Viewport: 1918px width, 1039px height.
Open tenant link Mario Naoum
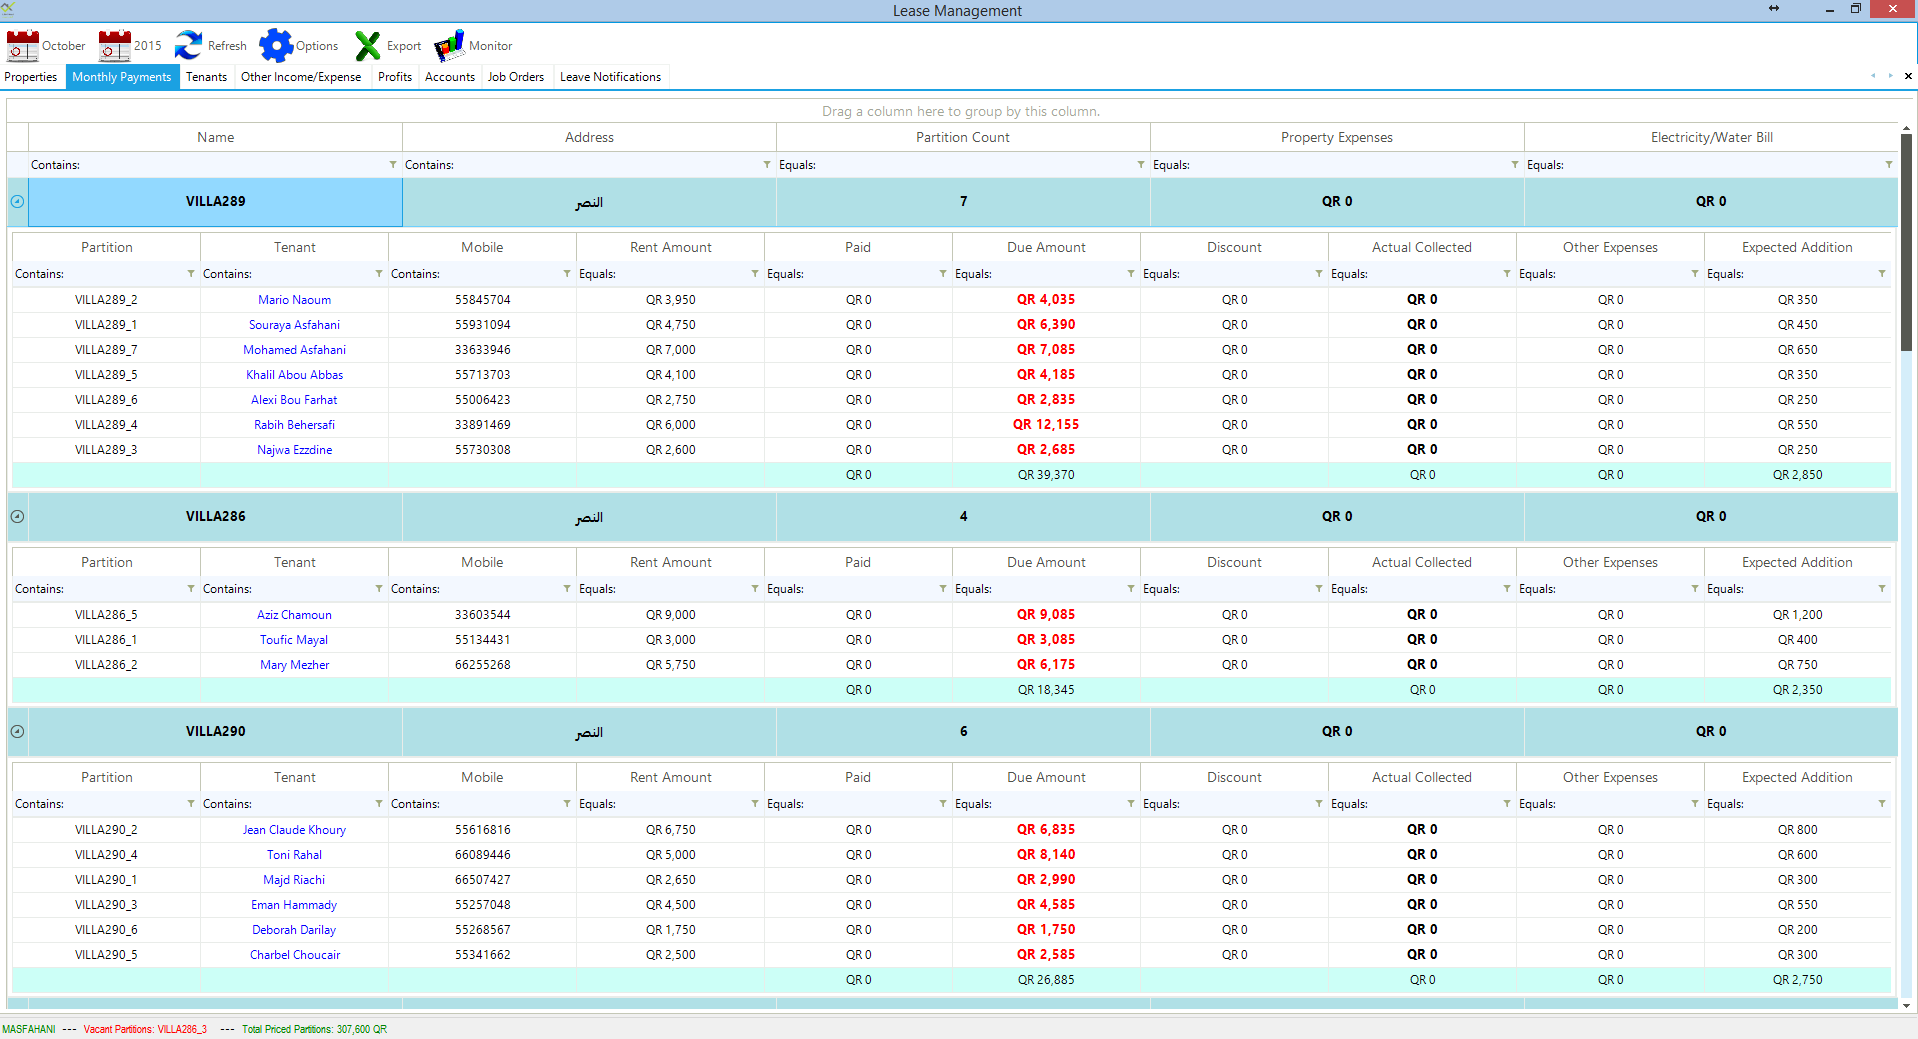pyautogui.click(x=294, y=300)
